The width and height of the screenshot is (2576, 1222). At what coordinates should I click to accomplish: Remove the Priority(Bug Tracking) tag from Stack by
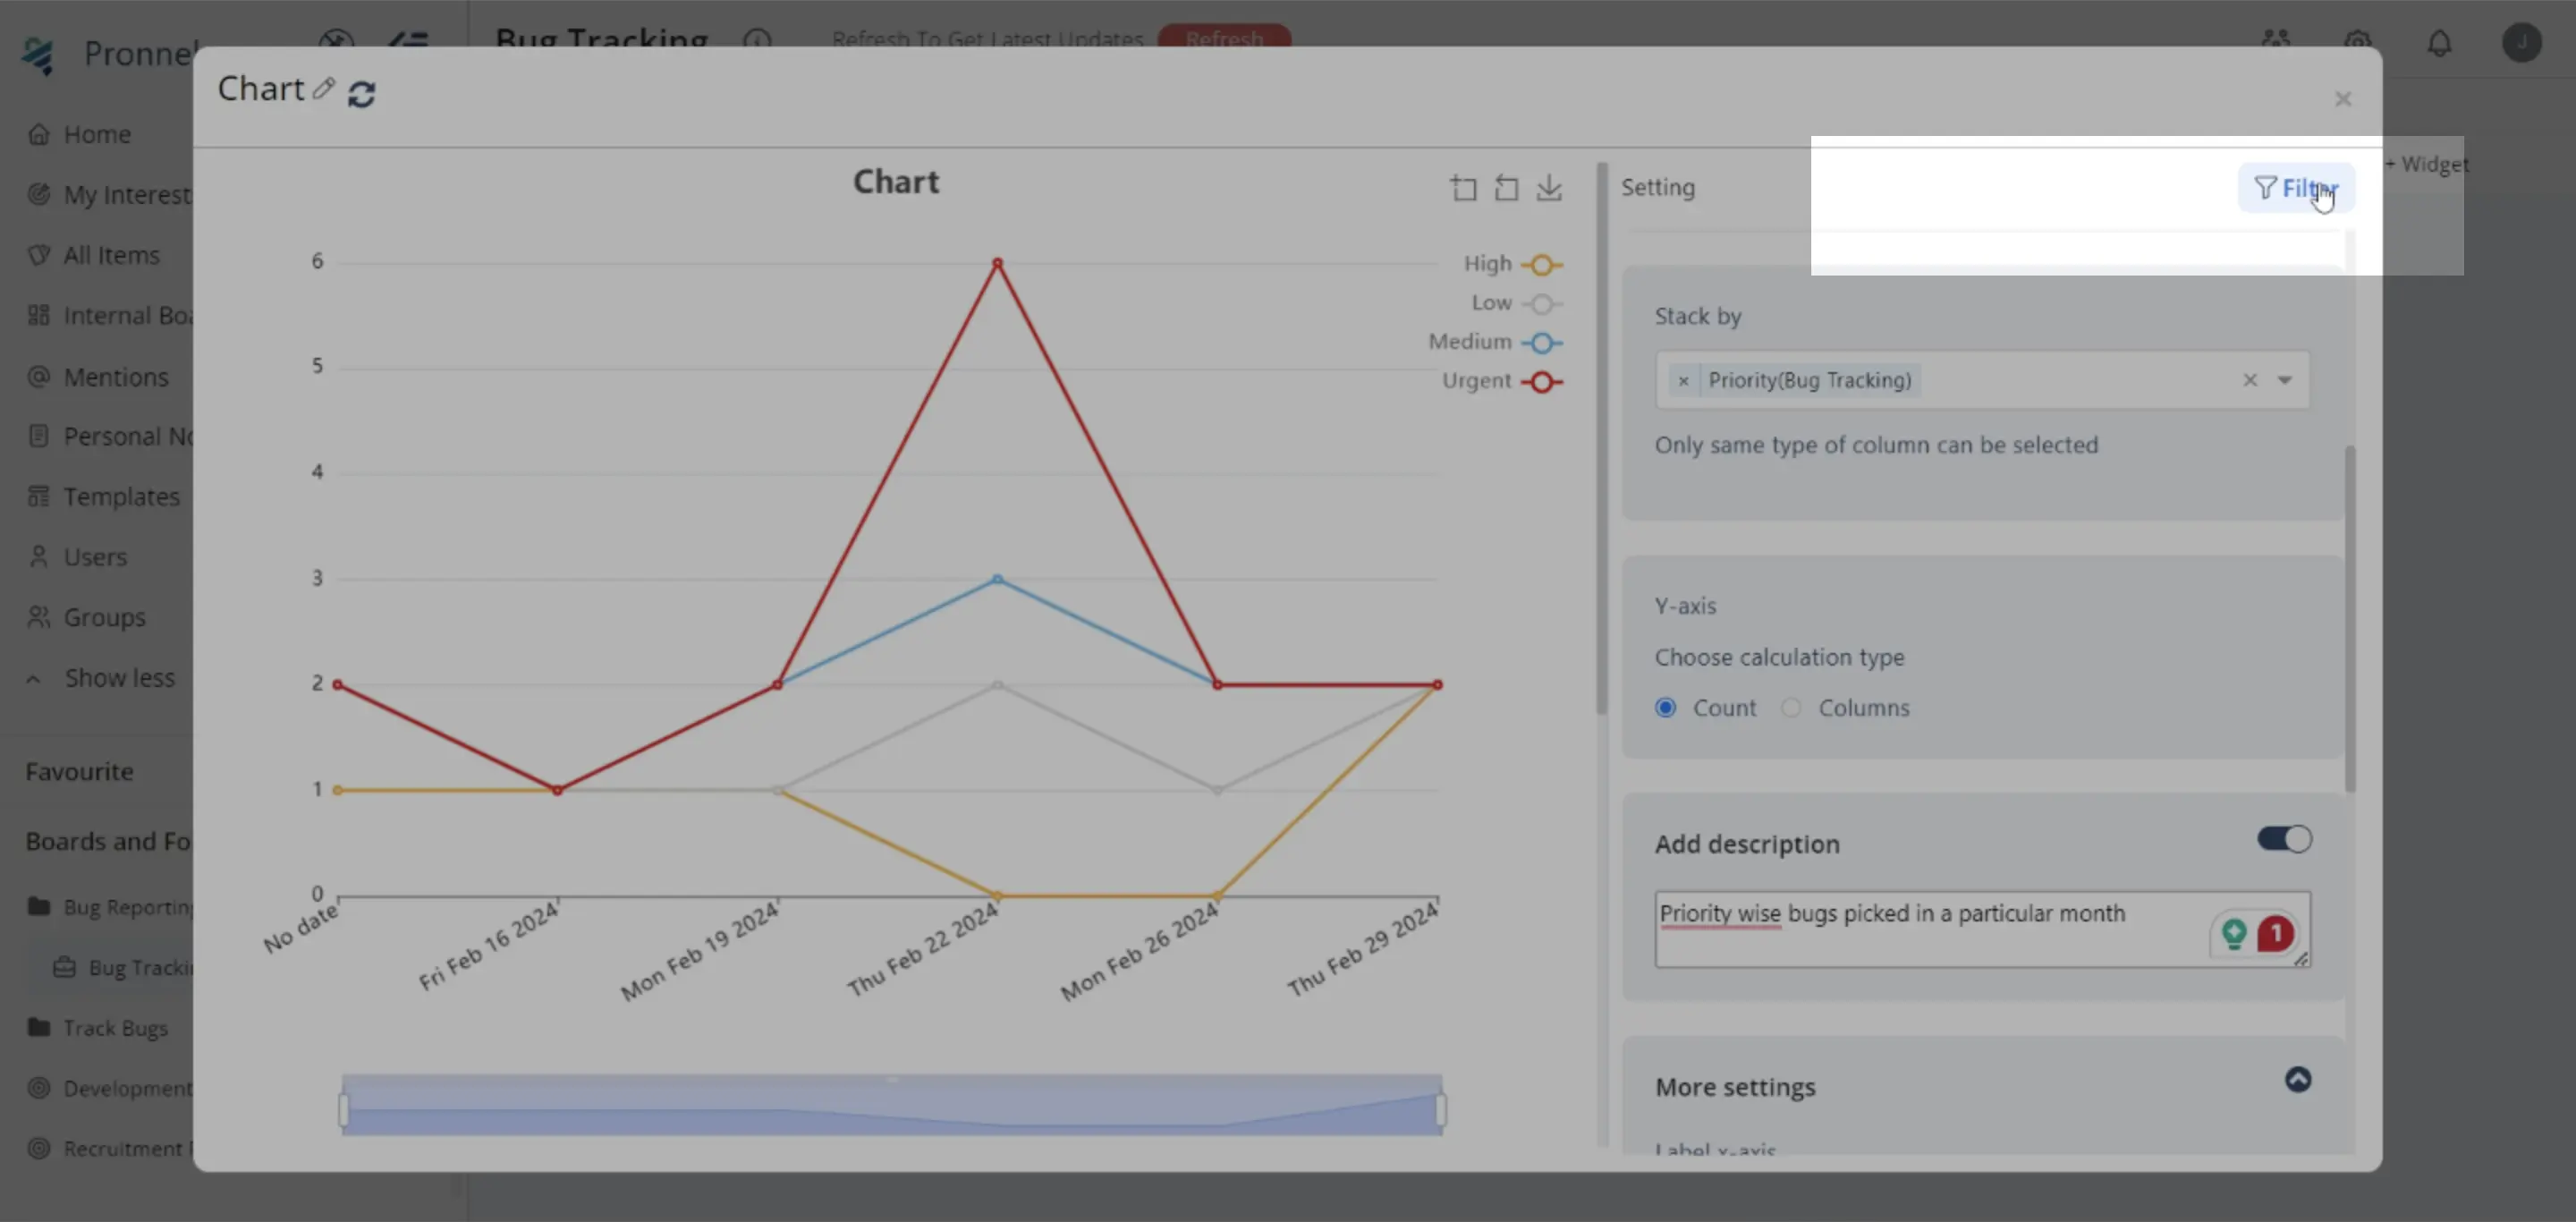pyautogui.click(x=1683, y=381)
